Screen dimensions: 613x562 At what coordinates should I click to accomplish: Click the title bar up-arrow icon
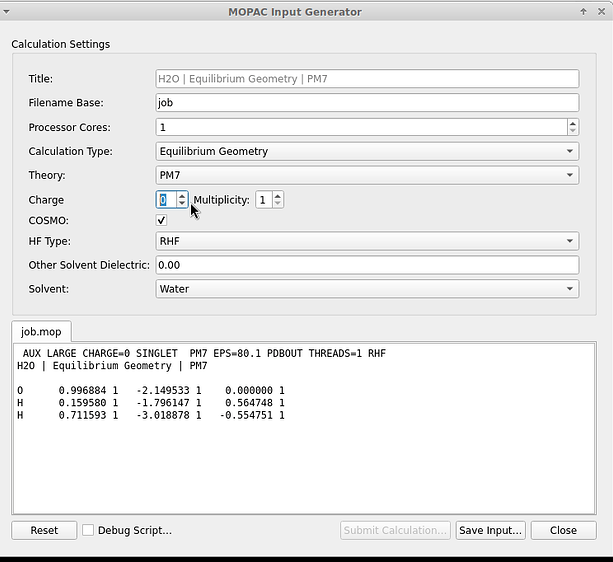click(x=583, y=12)
